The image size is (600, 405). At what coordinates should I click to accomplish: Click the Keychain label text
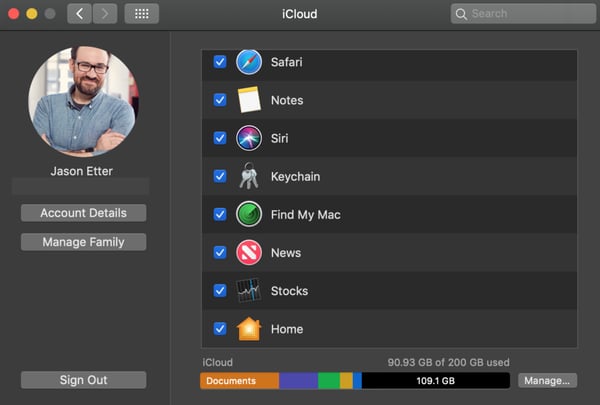pos(295,176)
